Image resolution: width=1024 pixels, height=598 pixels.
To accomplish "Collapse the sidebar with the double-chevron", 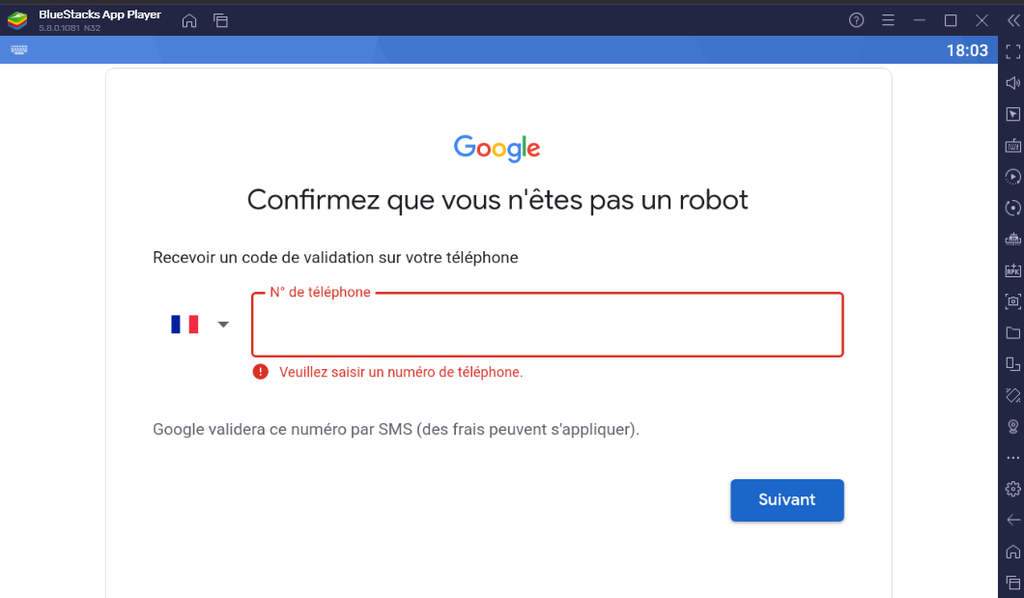I will (1012, 21).
